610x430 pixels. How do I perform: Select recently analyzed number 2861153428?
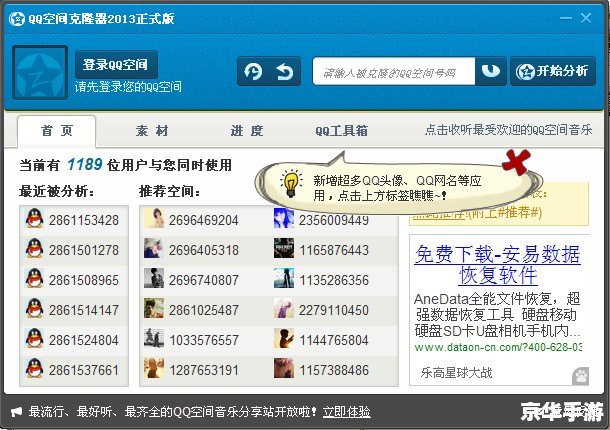point(84,220)
